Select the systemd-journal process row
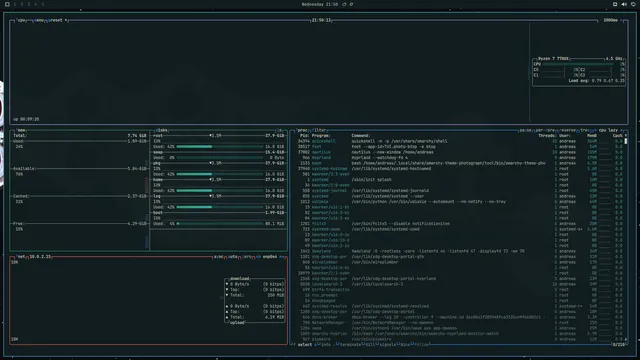This screenshot has width=640, height=360. 460,191
